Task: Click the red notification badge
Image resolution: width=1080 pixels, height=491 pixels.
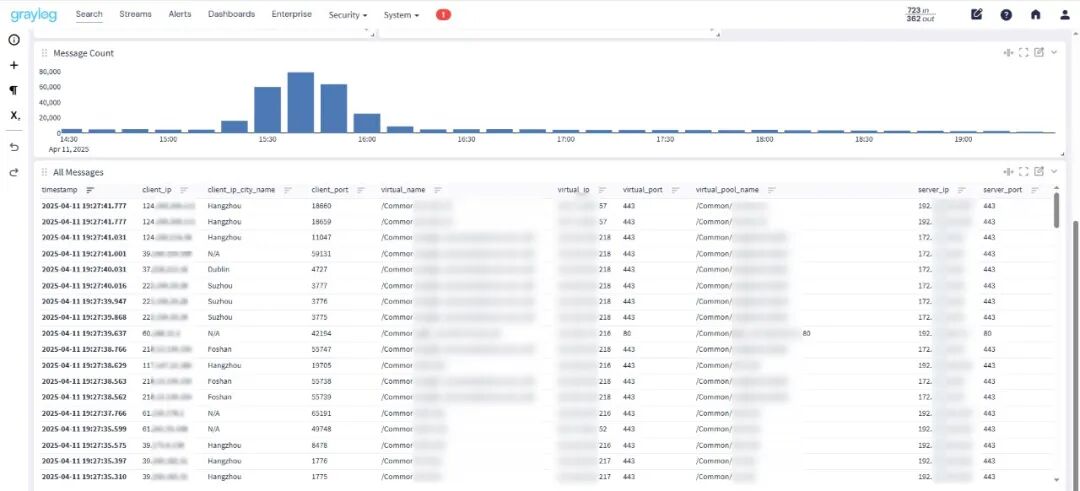Action: [x=444, y=14]
